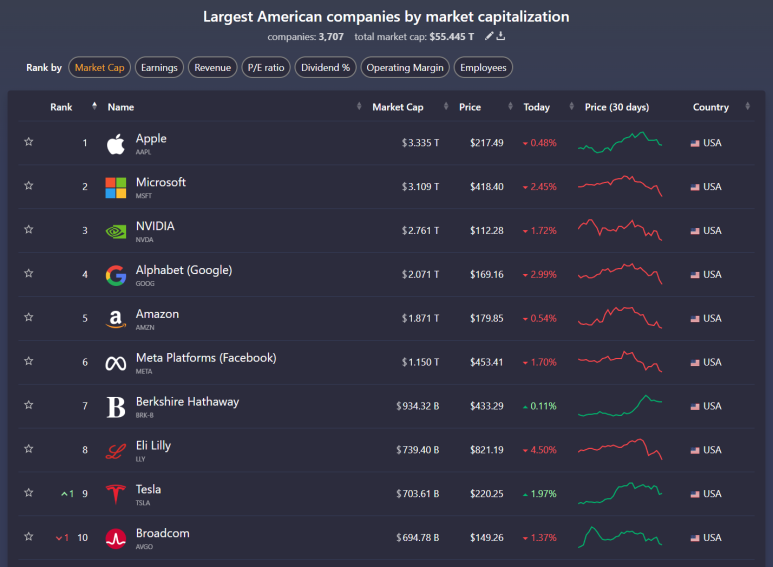Click the Berkshire Hathaway B logo

(x=116, y=407)
